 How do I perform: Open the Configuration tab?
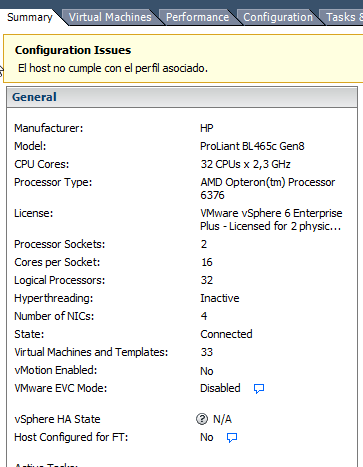278,17
